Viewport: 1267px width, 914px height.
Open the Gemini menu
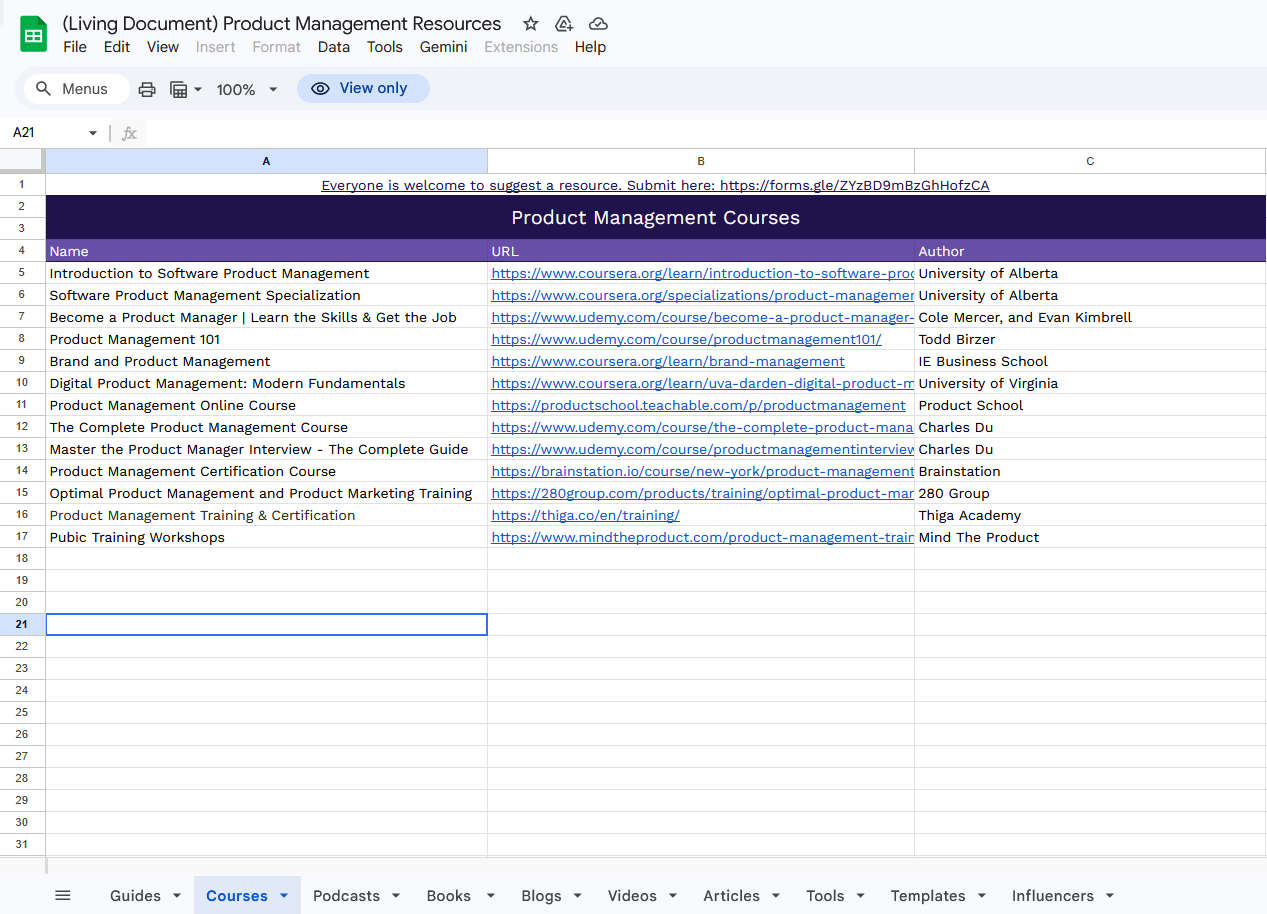pyautogui.click(x=444, y=47)
